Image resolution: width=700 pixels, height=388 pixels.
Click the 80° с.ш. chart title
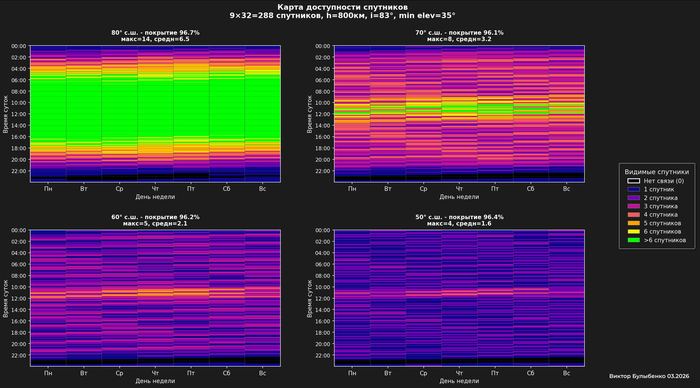coord(155,36)
